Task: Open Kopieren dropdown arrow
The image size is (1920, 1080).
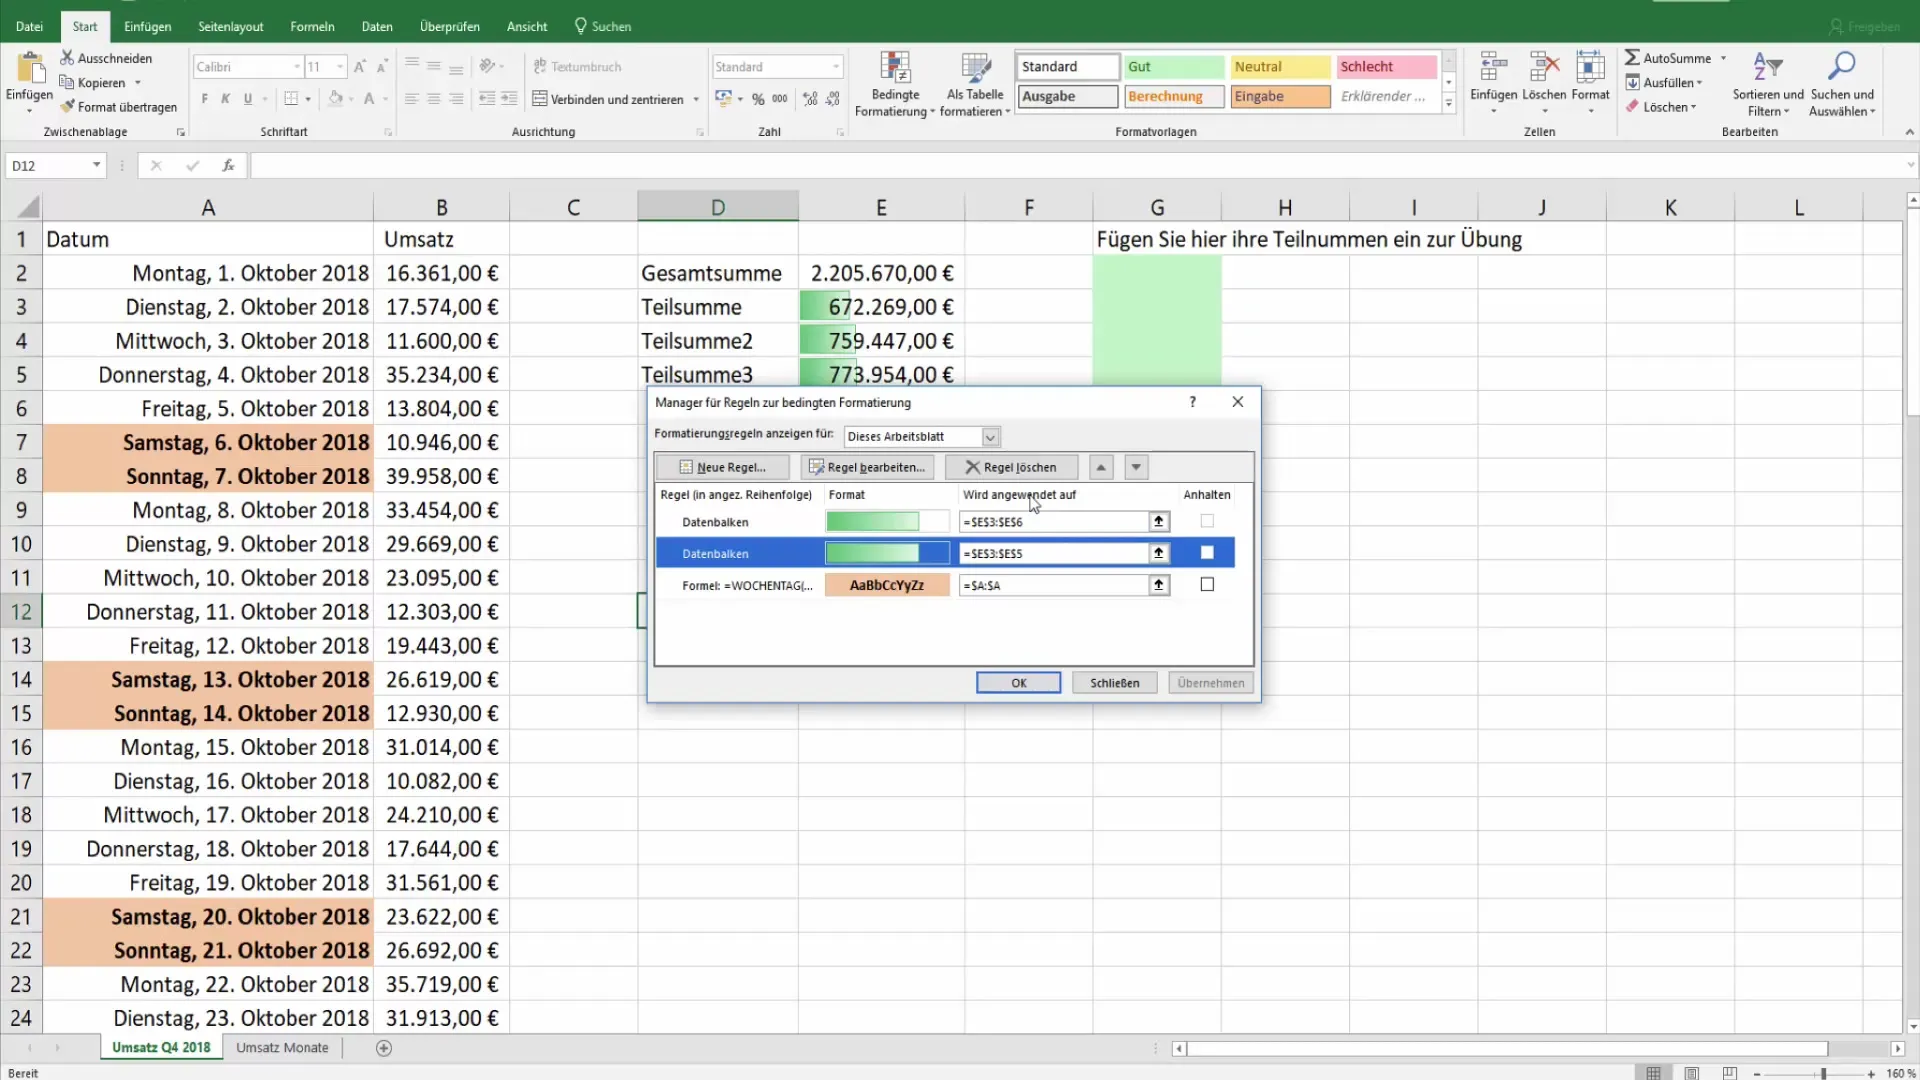Action: tap(137, 83)
